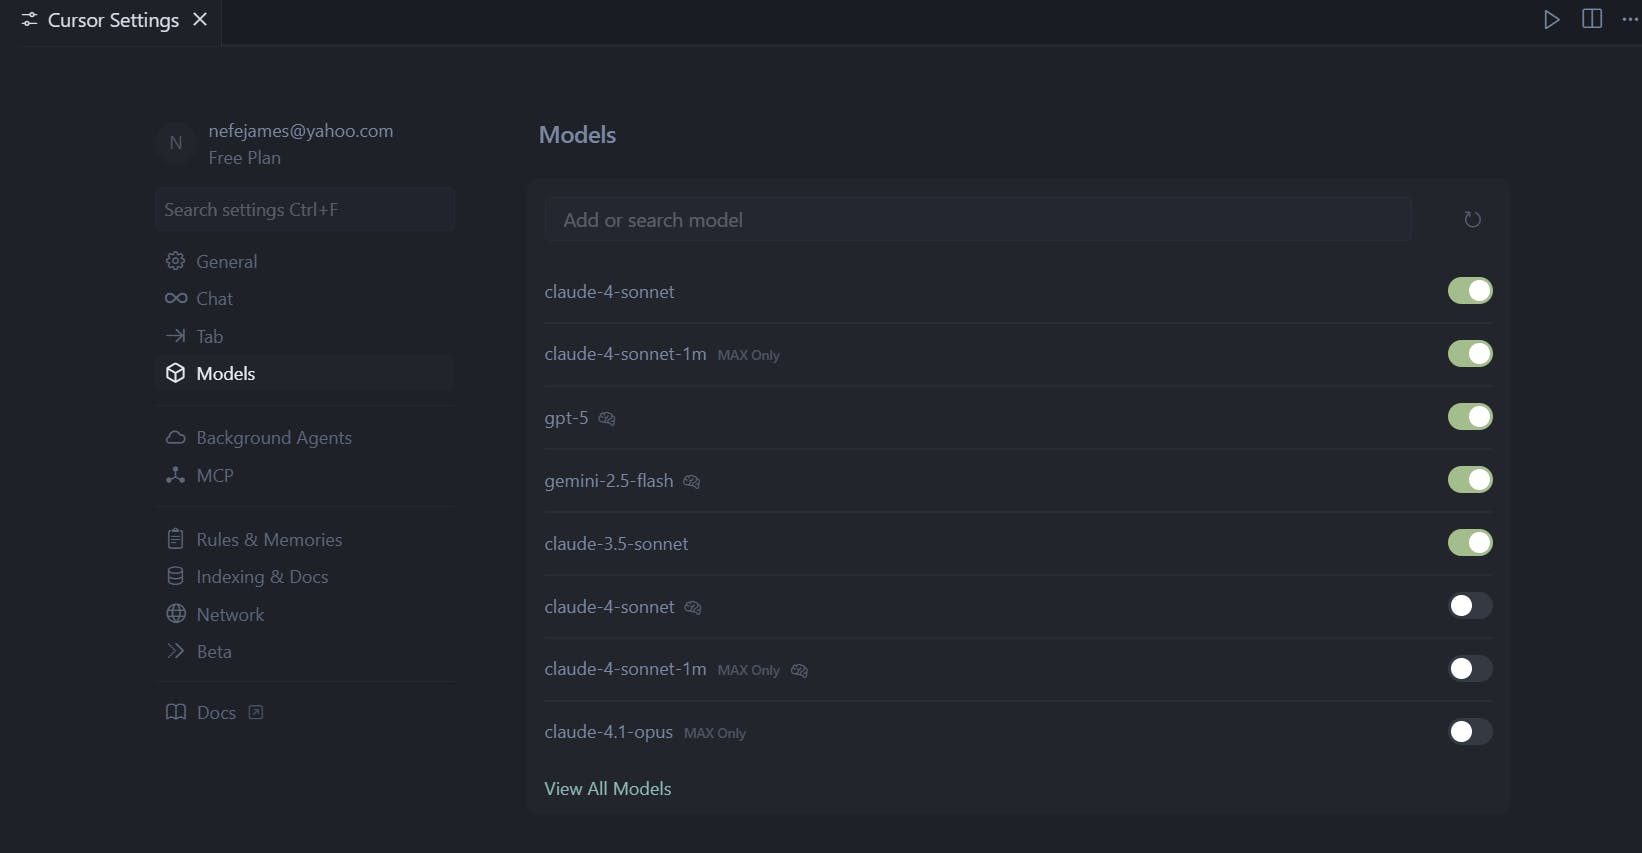1642x853 pixels.
Task: Open Rules & Memories settings
Action: (x=268, y=539)
